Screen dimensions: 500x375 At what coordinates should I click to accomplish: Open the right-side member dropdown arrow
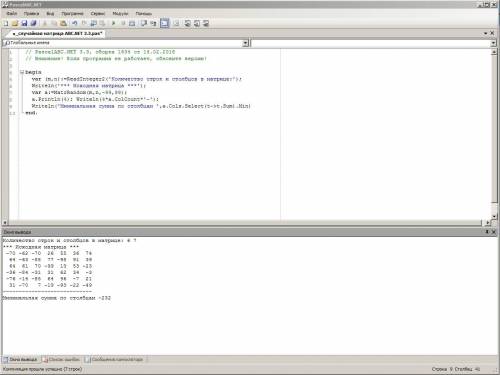click(x=494, y=43)
